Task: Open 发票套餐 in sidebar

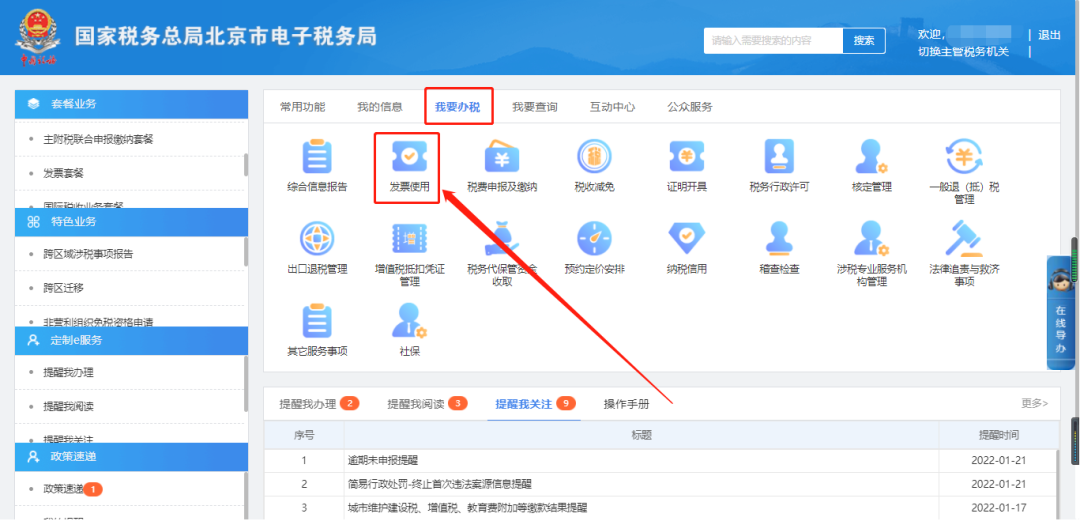Action: tap(63, 173)
